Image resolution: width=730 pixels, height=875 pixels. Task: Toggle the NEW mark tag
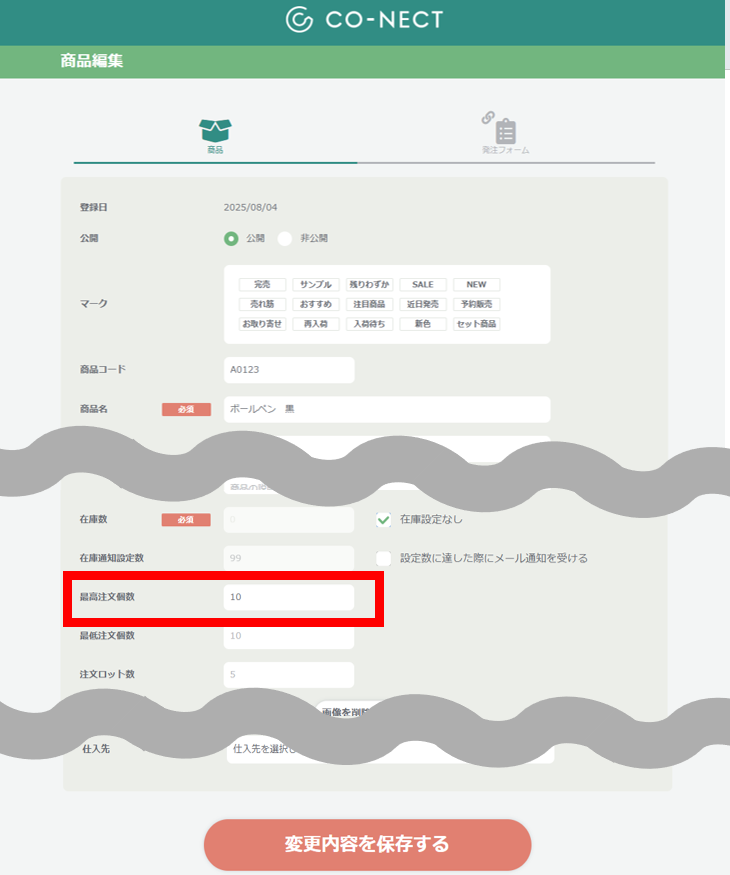[x=477, y=285]
